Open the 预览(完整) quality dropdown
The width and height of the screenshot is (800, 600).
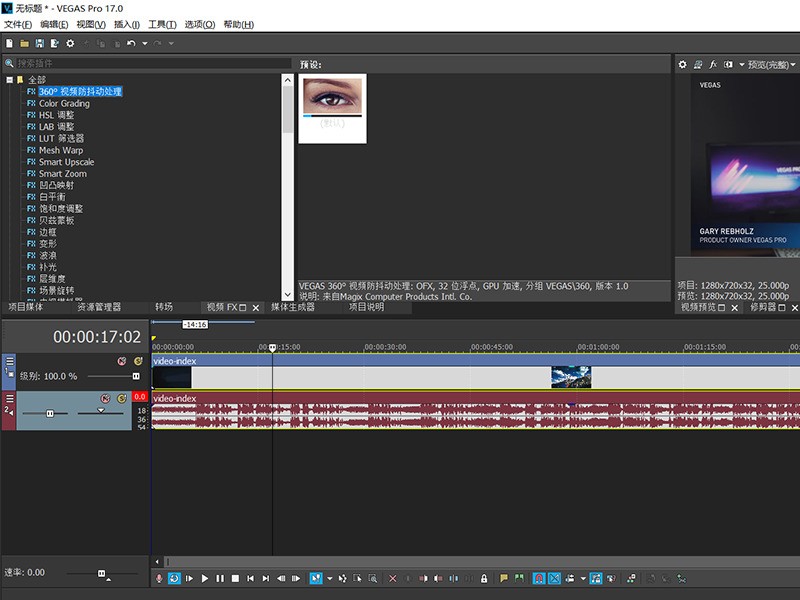(x=770, y=64)
